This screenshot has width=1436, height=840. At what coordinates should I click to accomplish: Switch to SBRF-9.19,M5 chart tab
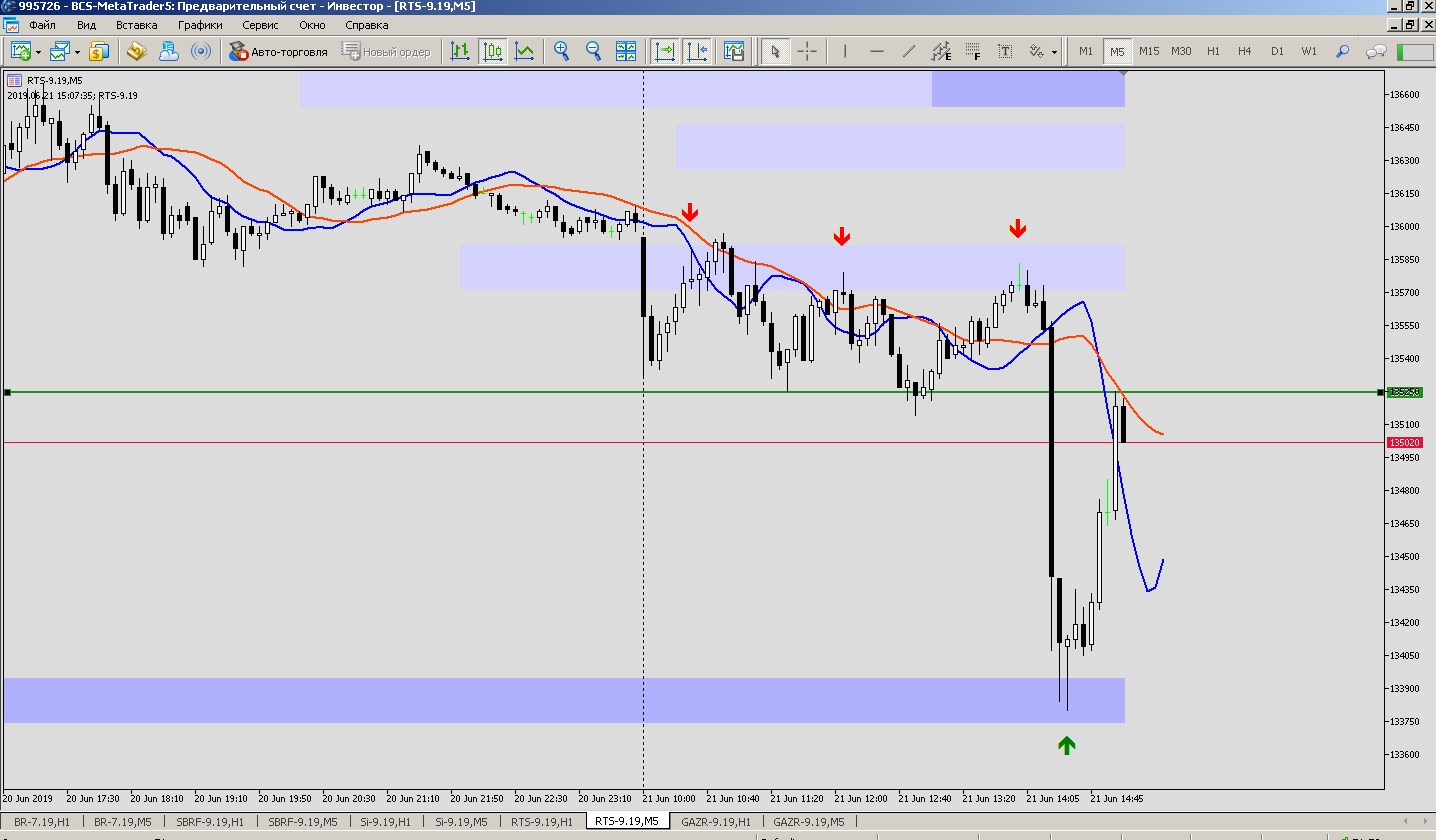pos(302,822)
